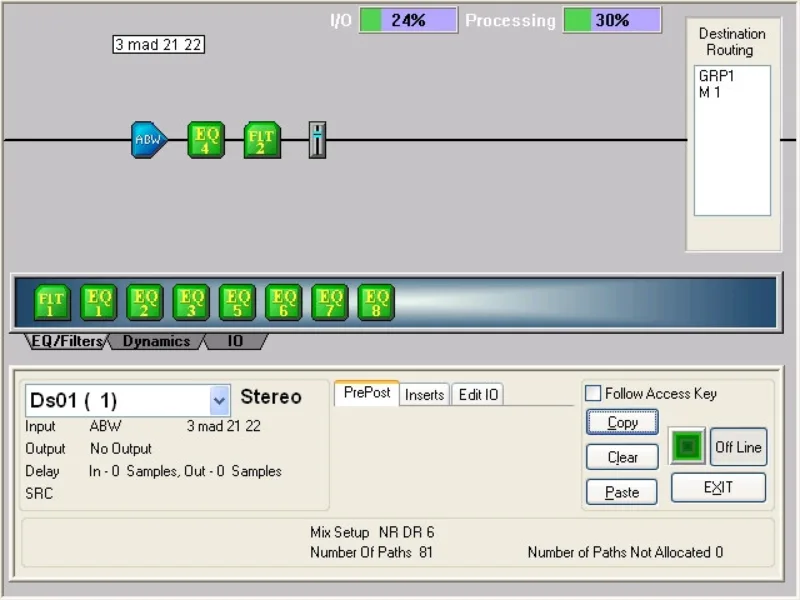Click the Clear button

pyautogui.click(x=622, y=457)
